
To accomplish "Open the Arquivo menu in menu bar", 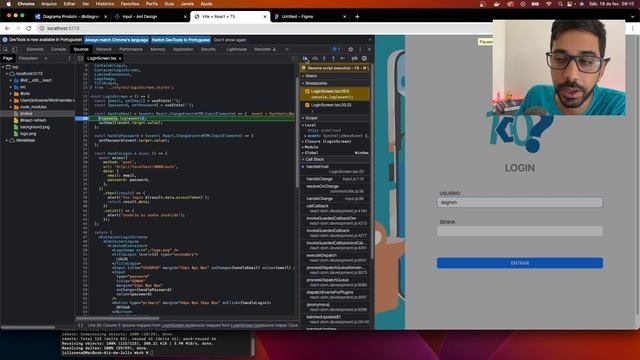I will pos(49,4).
